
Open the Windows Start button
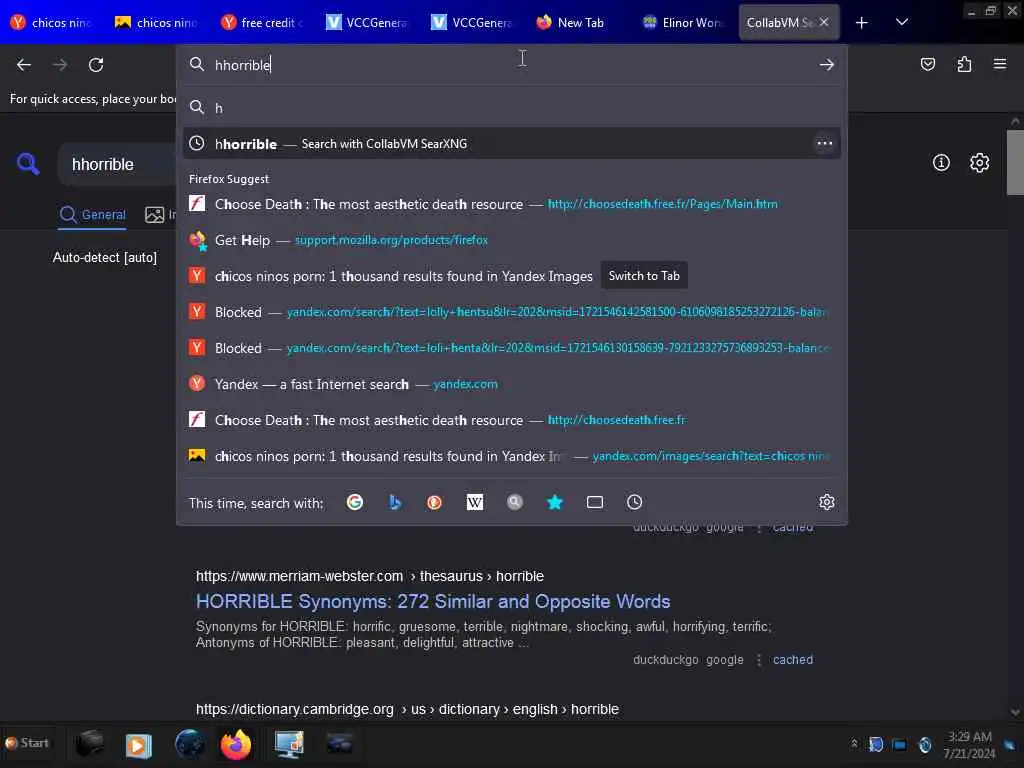27,743
